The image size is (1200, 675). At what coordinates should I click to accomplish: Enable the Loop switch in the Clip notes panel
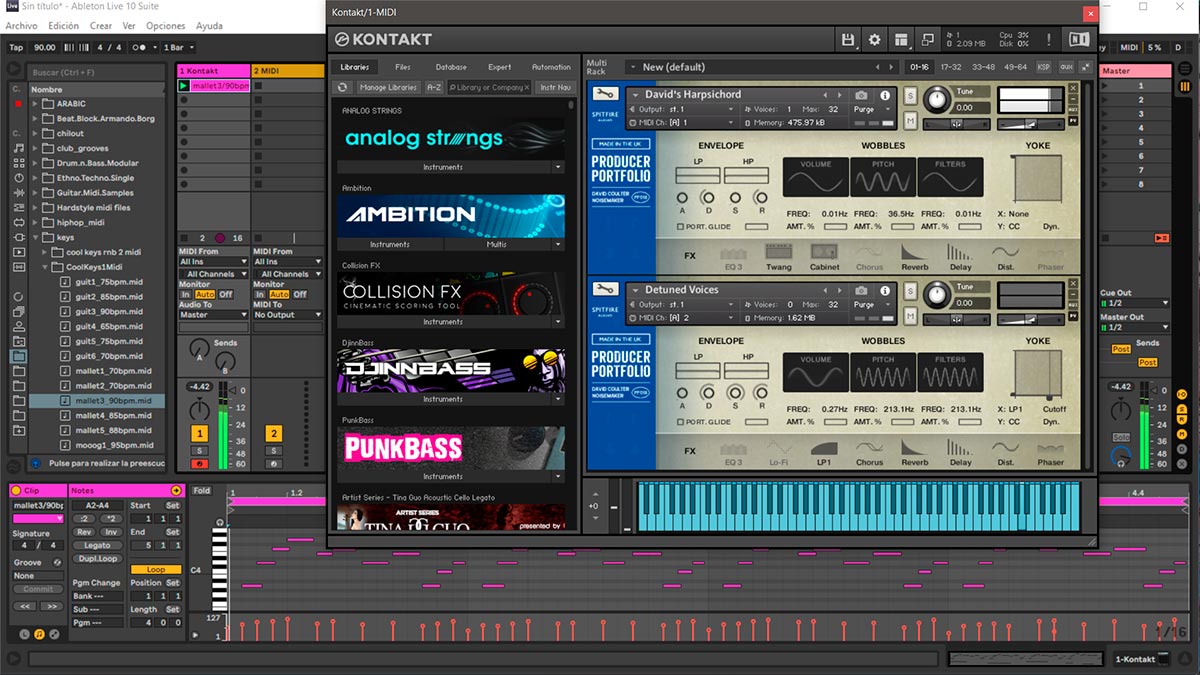pyautogui.click(x=156, y=569)
